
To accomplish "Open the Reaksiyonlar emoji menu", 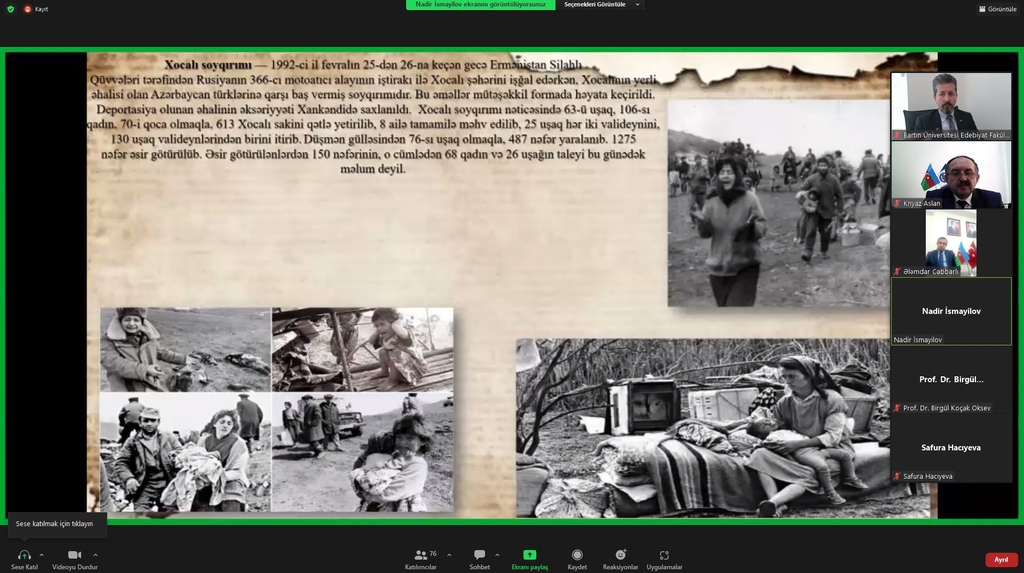I will [620, 555].
